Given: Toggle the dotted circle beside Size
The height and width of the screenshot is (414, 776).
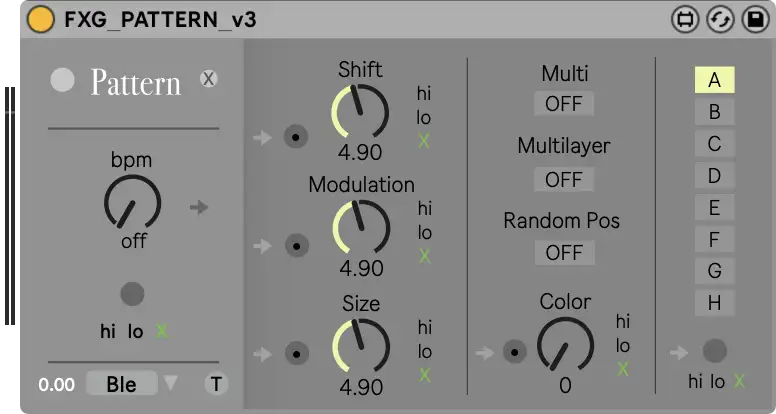Looking at the screenshot, I should [297, 354].
